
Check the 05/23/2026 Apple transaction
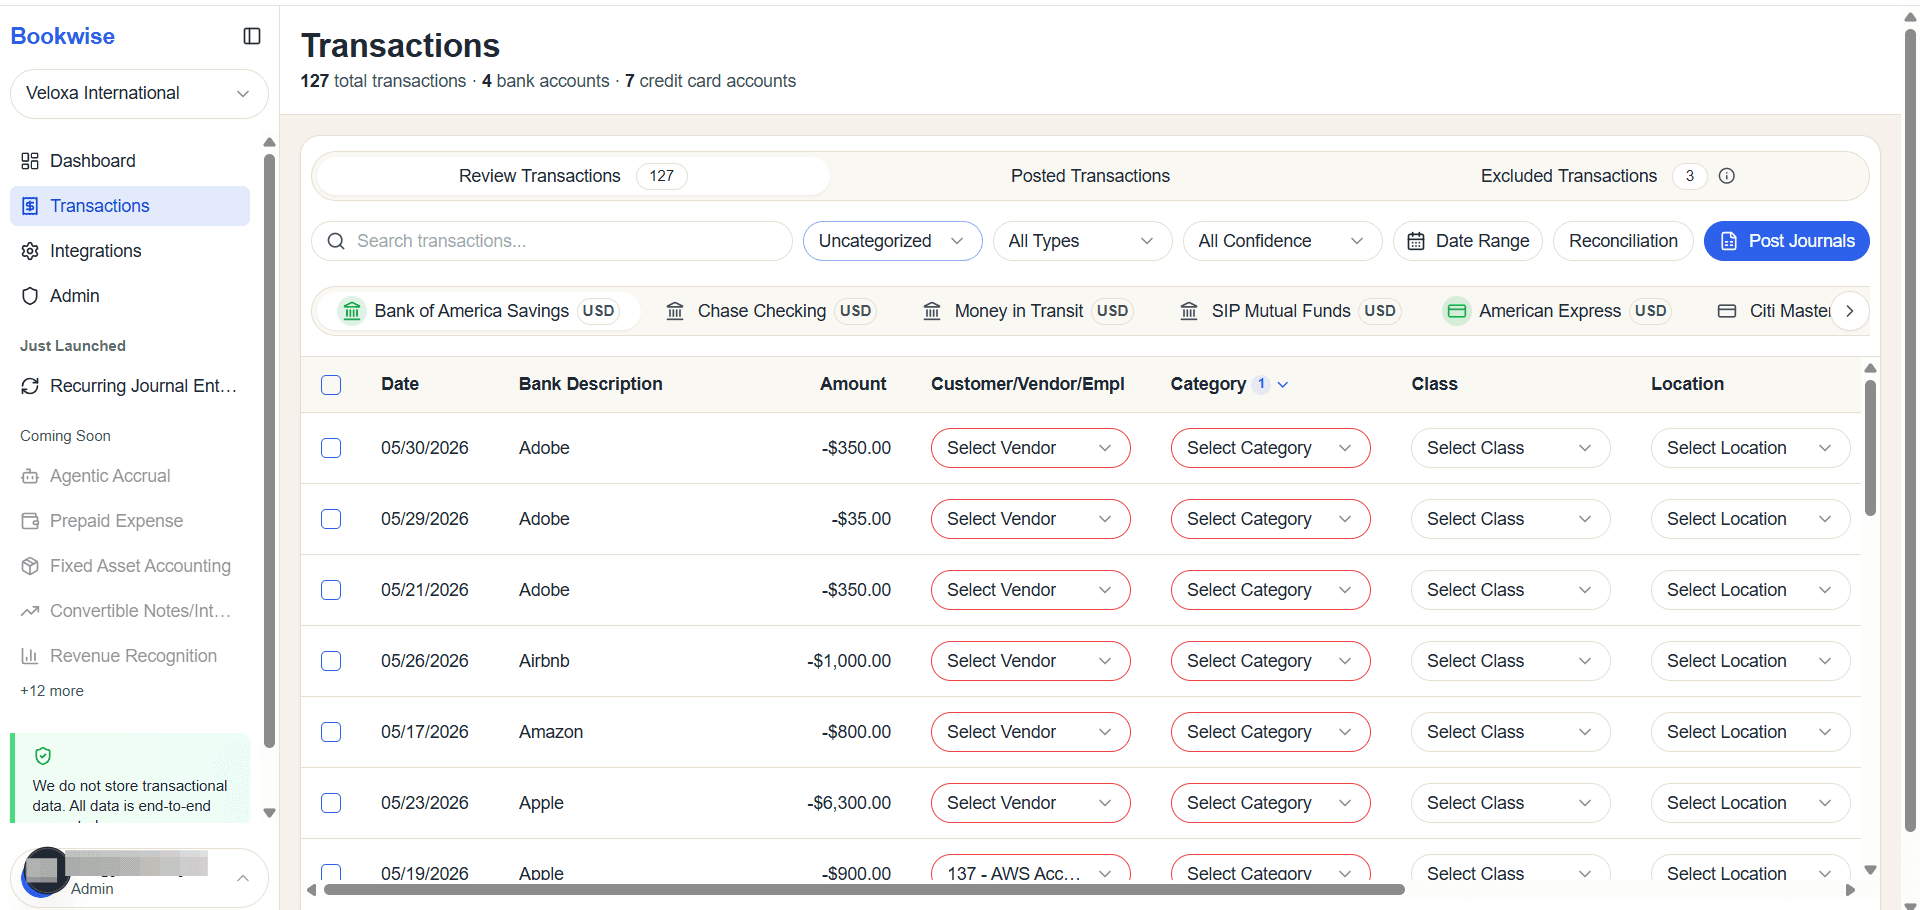[x=331, y=803]
